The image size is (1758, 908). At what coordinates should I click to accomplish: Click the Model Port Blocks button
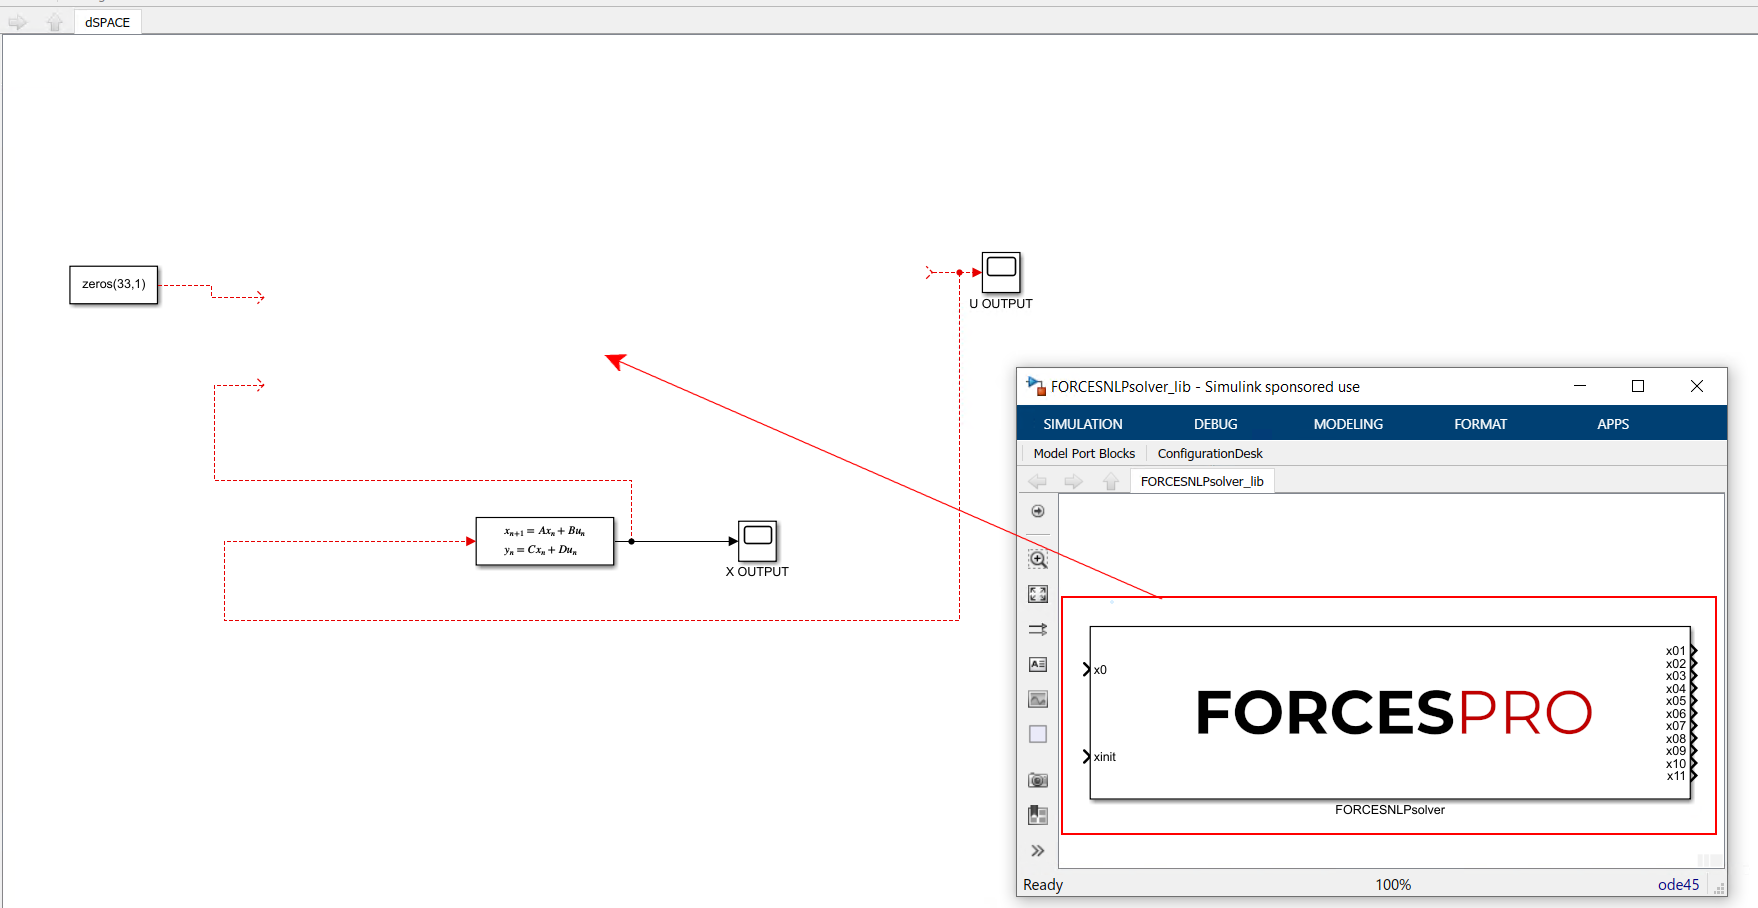[x=1084, y=453]
